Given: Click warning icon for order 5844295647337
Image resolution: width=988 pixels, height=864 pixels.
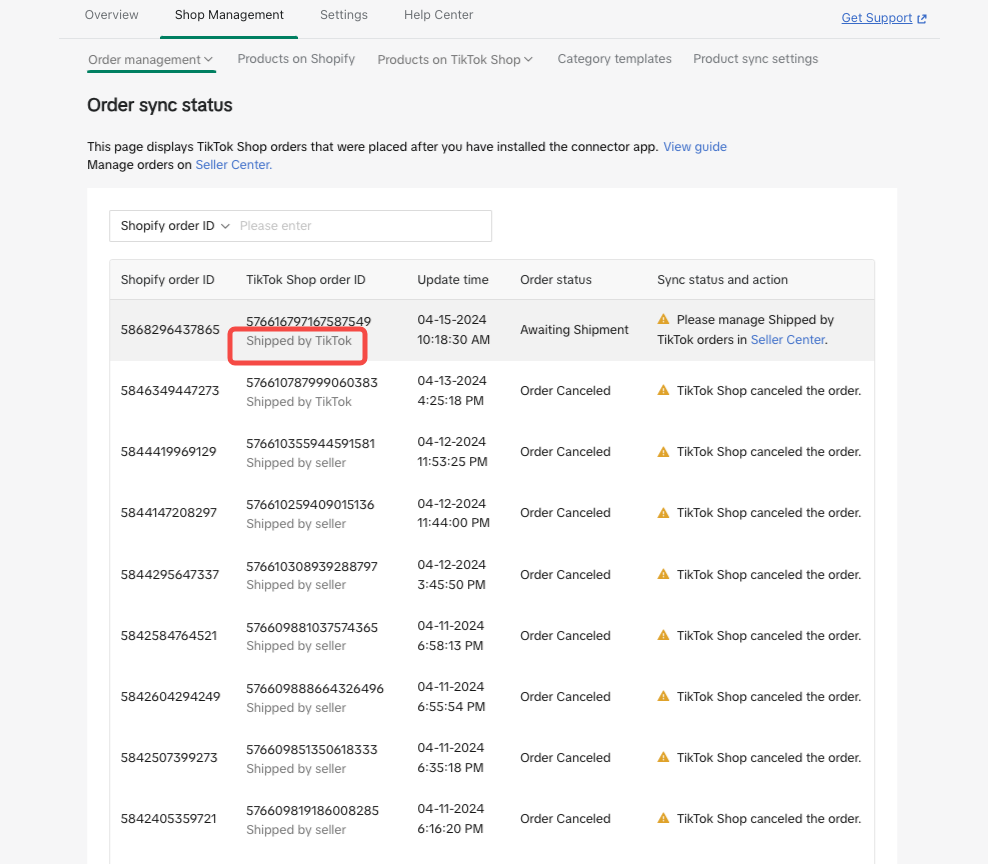Looking at the screenshot, I should (x=663, y=574).
